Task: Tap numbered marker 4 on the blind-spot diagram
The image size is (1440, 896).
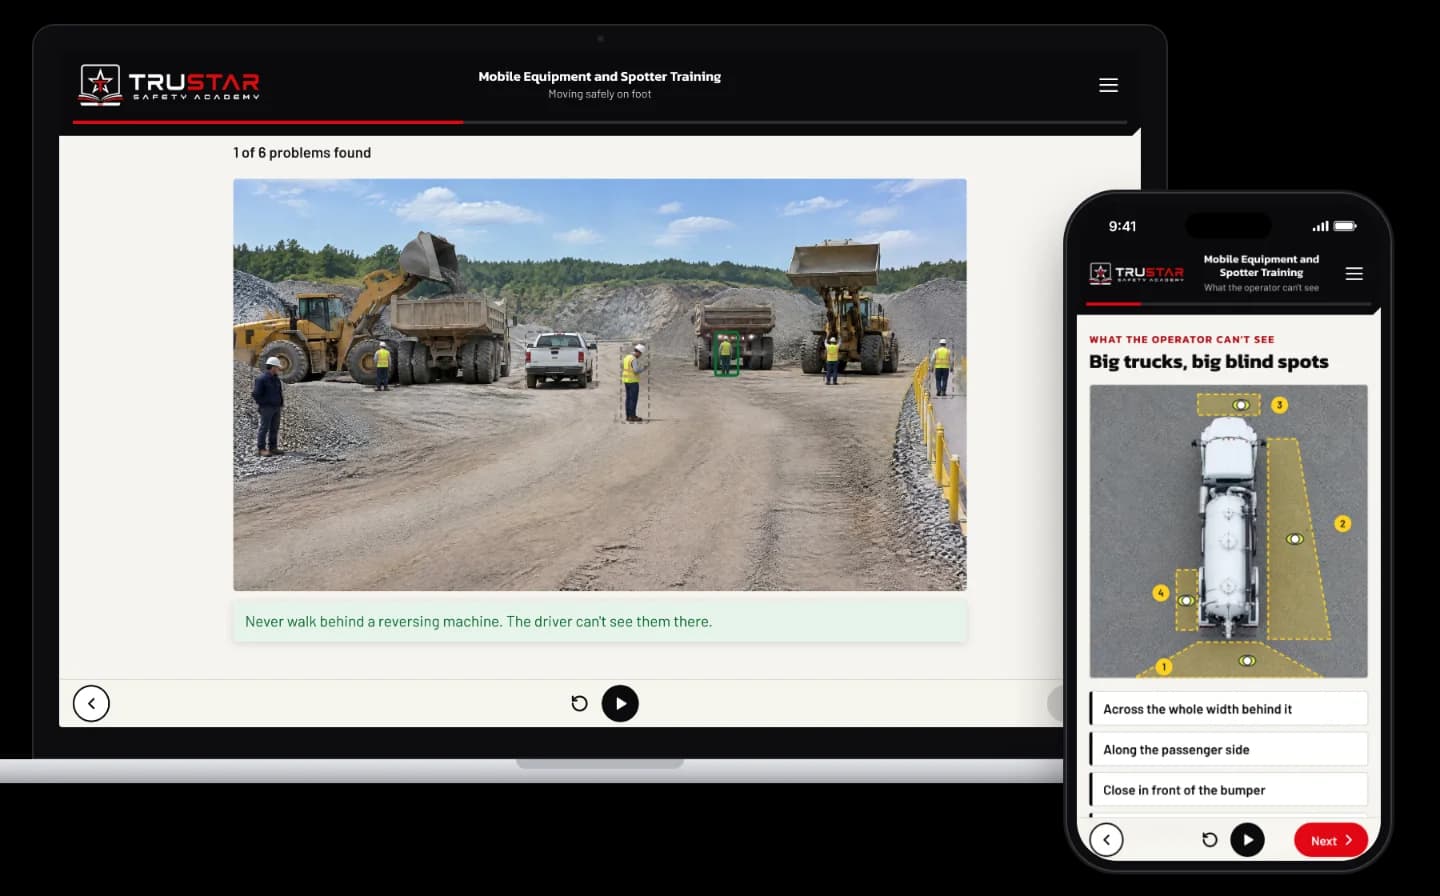Action: (1161, 593)
